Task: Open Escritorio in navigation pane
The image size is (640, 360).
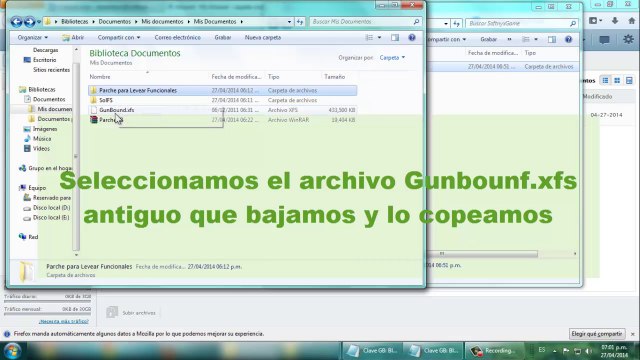Action: click(40, 60)
